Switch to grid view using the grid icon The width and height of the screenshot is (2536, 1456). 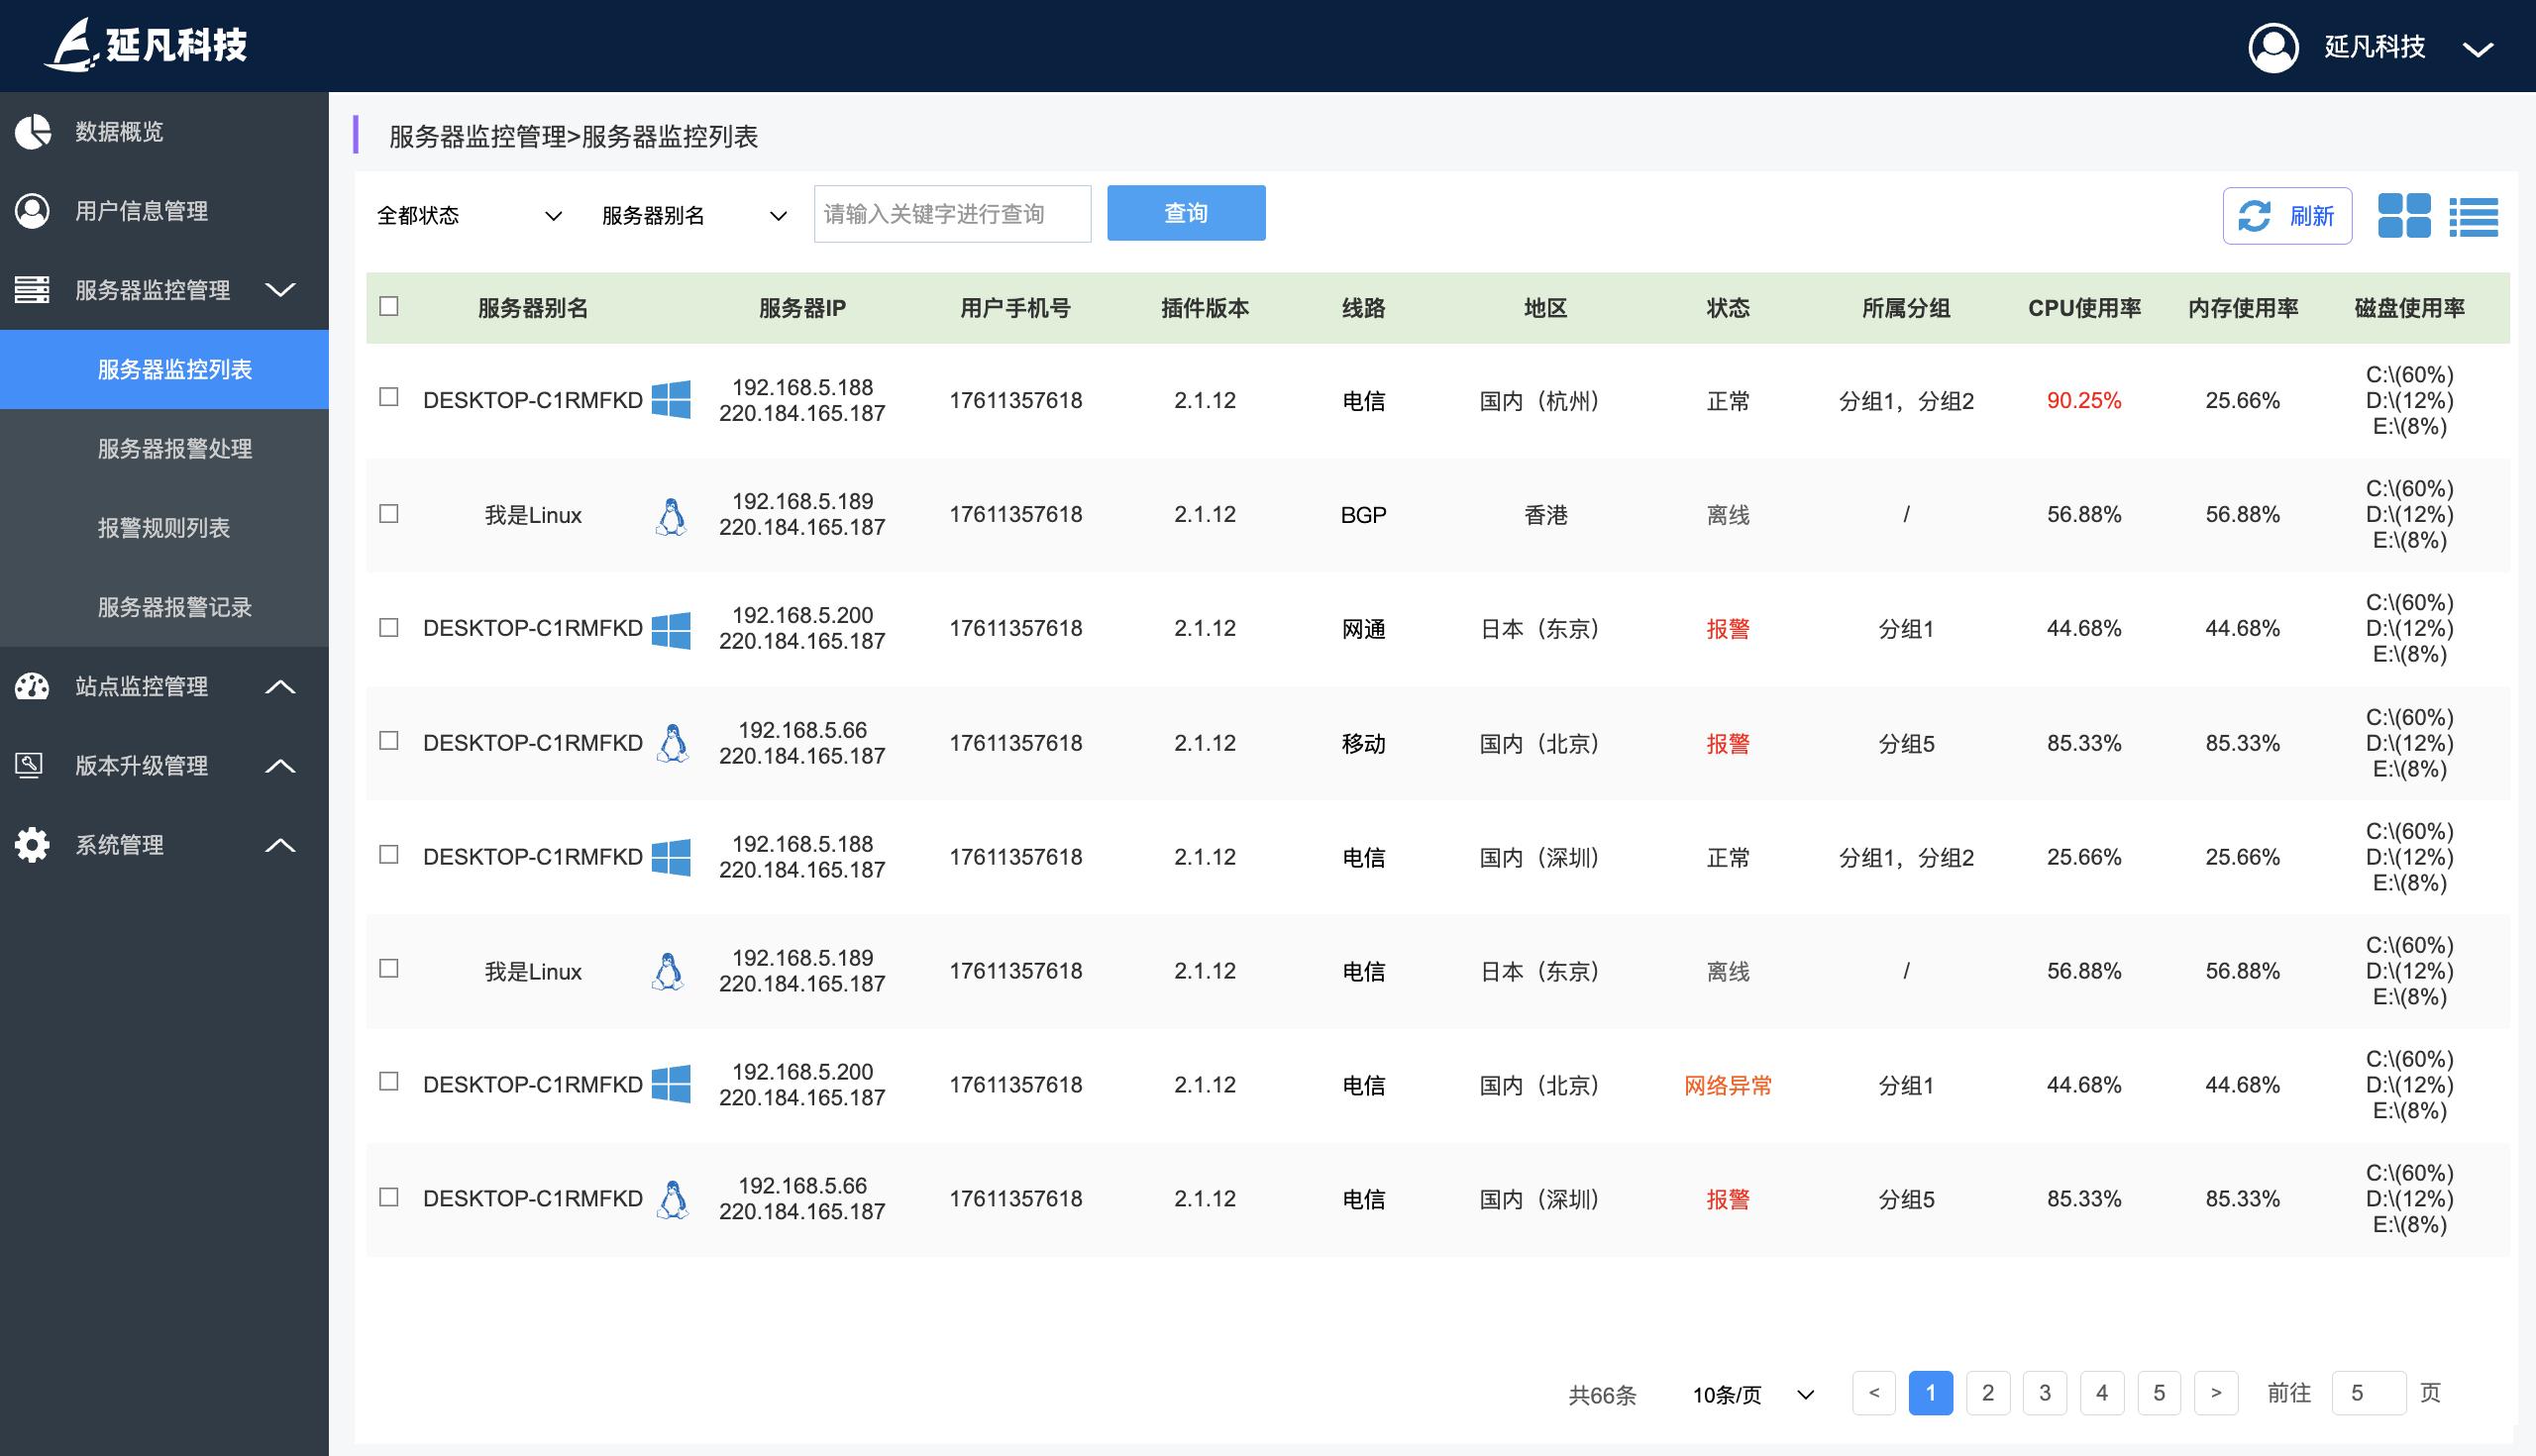click(x=2407, y=214)
